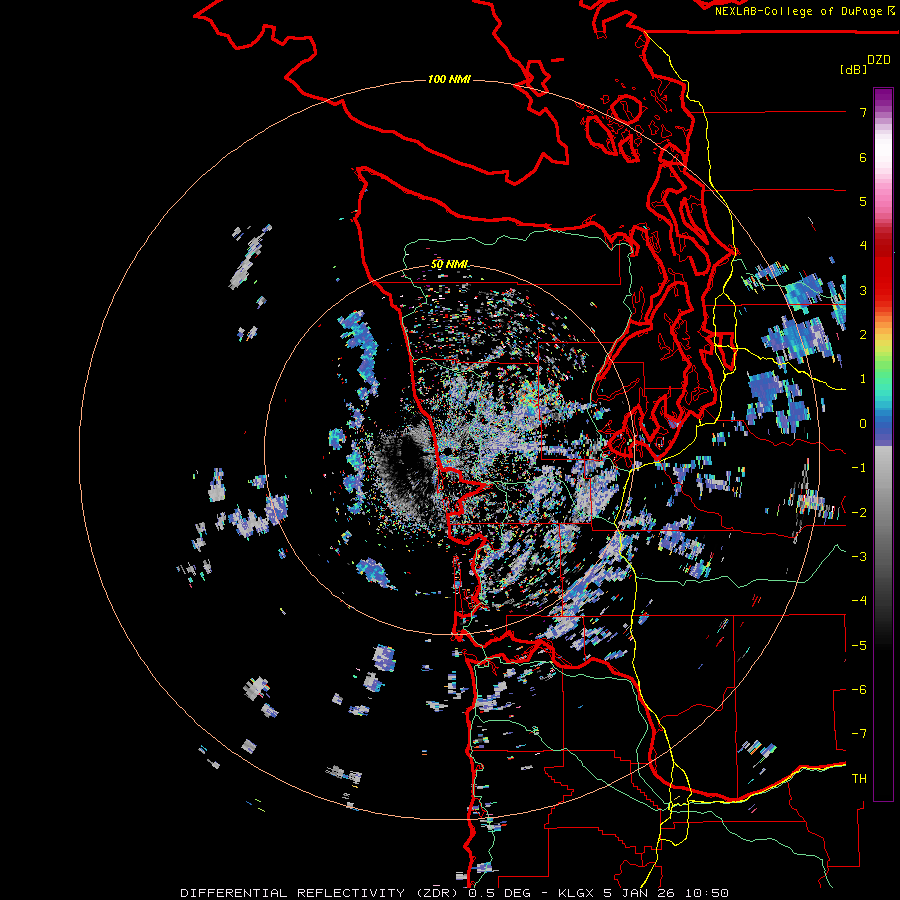Click the KLGX radar site identifier

(x=576, y=893)
